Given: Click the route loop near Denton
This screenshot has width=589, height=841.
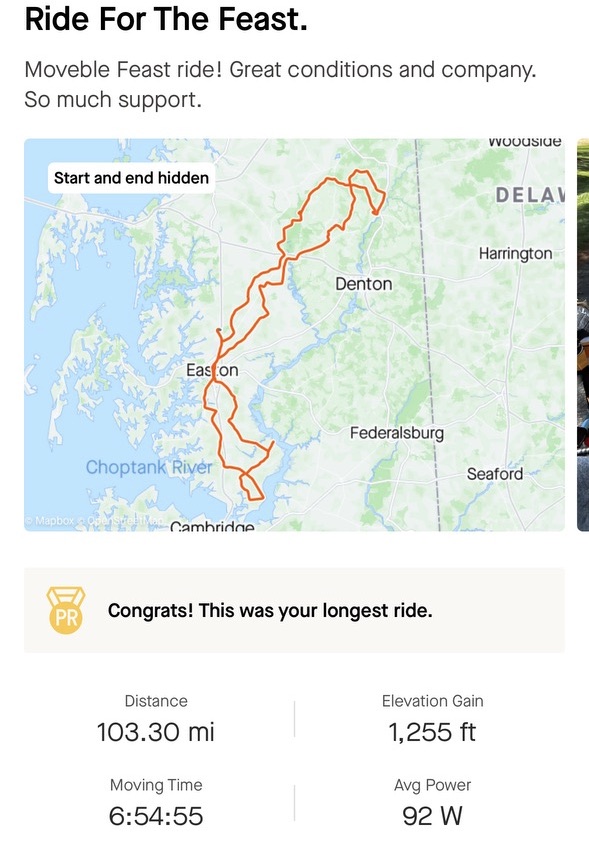Looking at the screenshot, I should (x=367, y=191).
